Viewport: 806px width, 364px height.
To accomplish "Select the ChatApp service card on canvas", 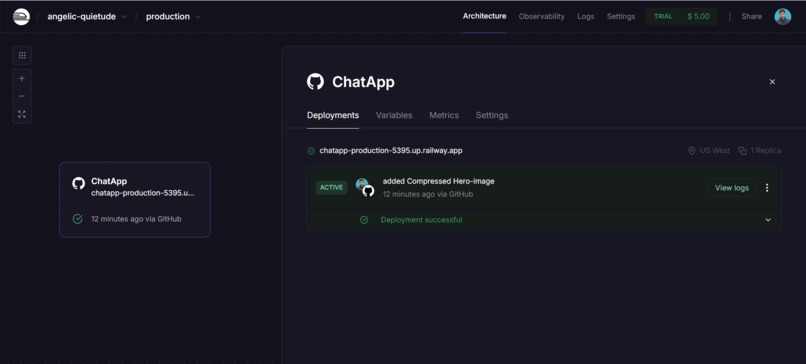I will point(135,199).
